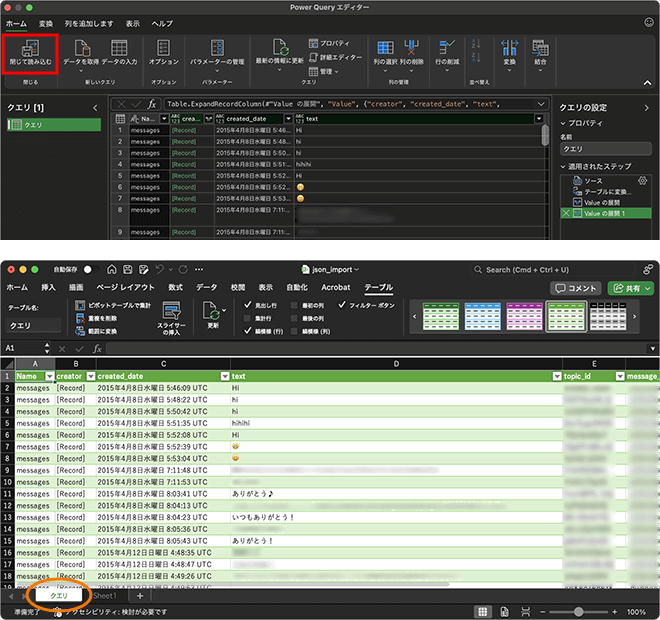Toggle the 自動保存 AutoSave switch
The height and width of the screenshot is (620, 660).
tap(91, 269)
